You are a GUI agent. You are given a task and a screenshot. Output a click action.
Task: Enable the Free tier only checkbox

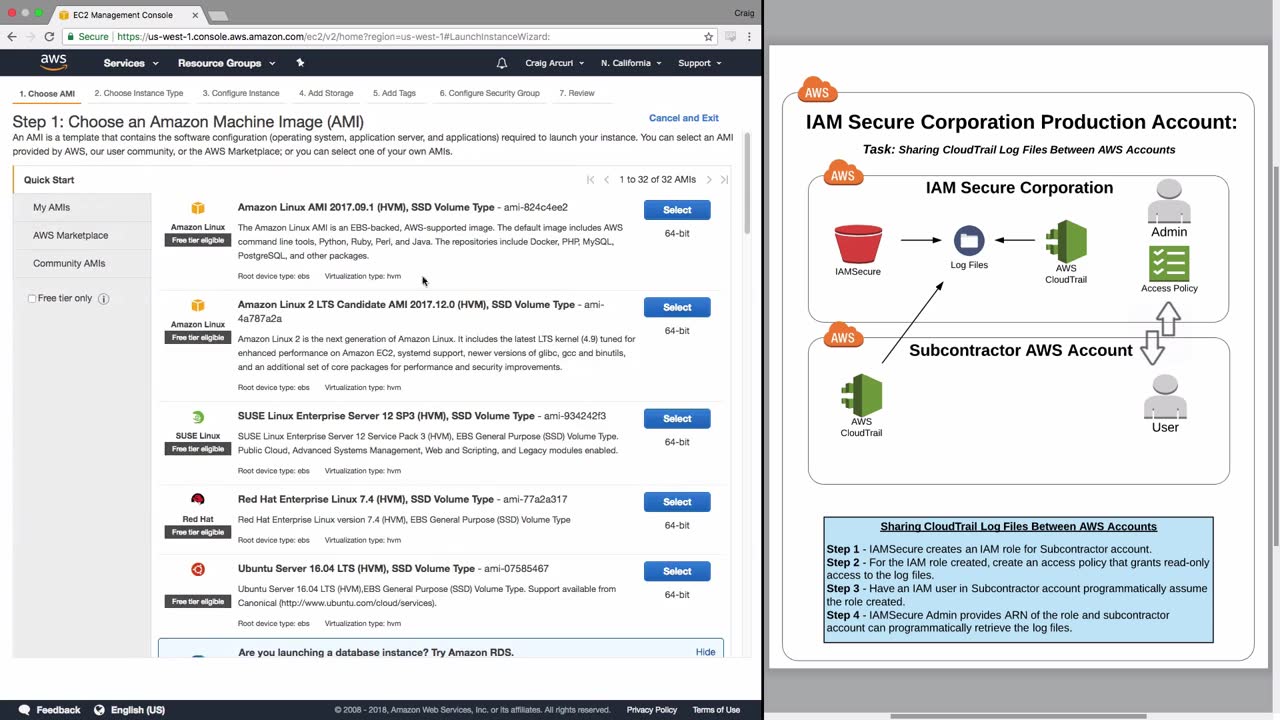click(x=32, y=299)
